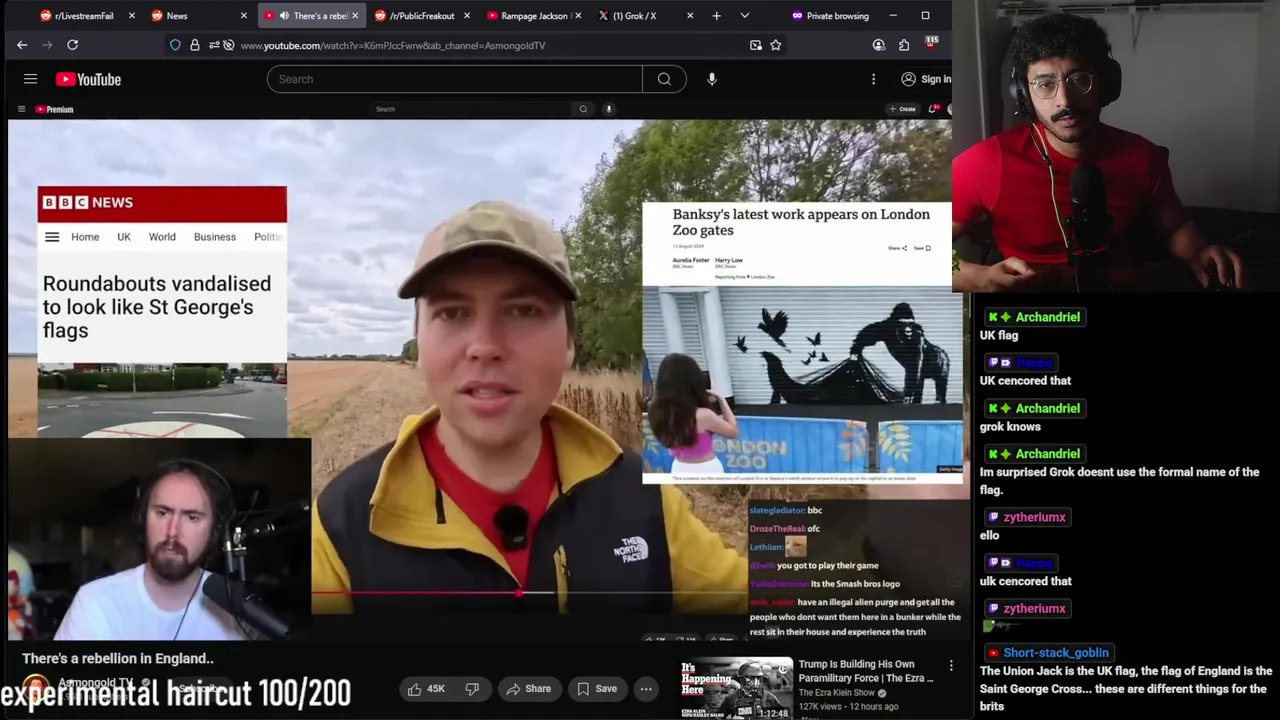
Task: Dislike the video with thumbs down
Action: (x=472, y=688)
